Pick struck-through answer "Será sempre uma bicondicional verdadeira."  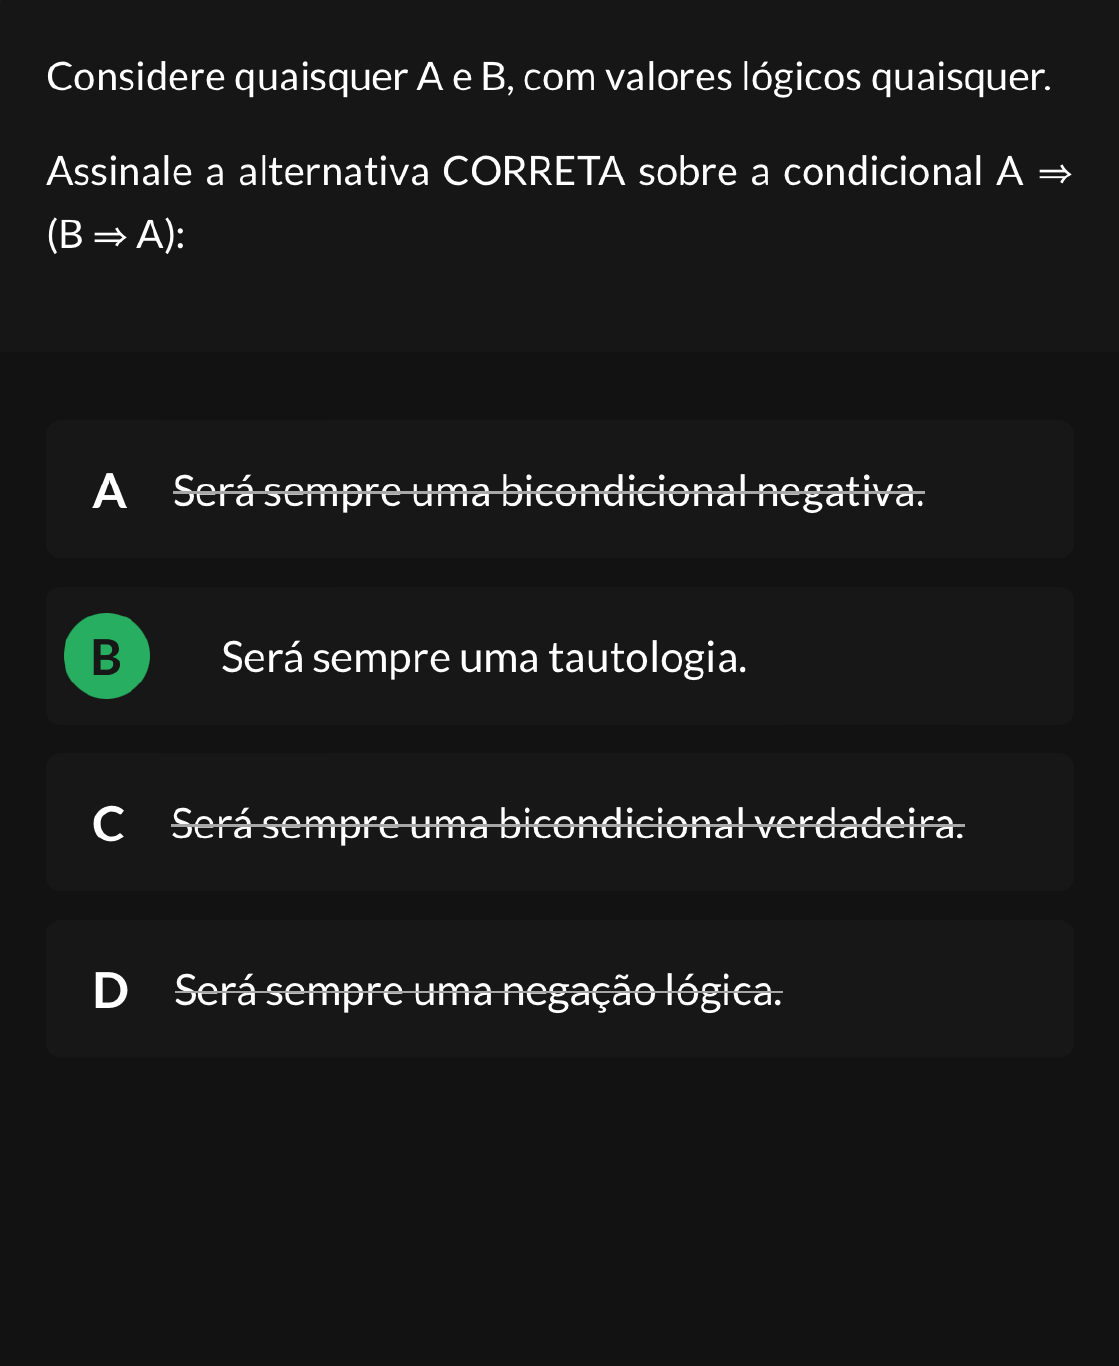coord(567,824)
